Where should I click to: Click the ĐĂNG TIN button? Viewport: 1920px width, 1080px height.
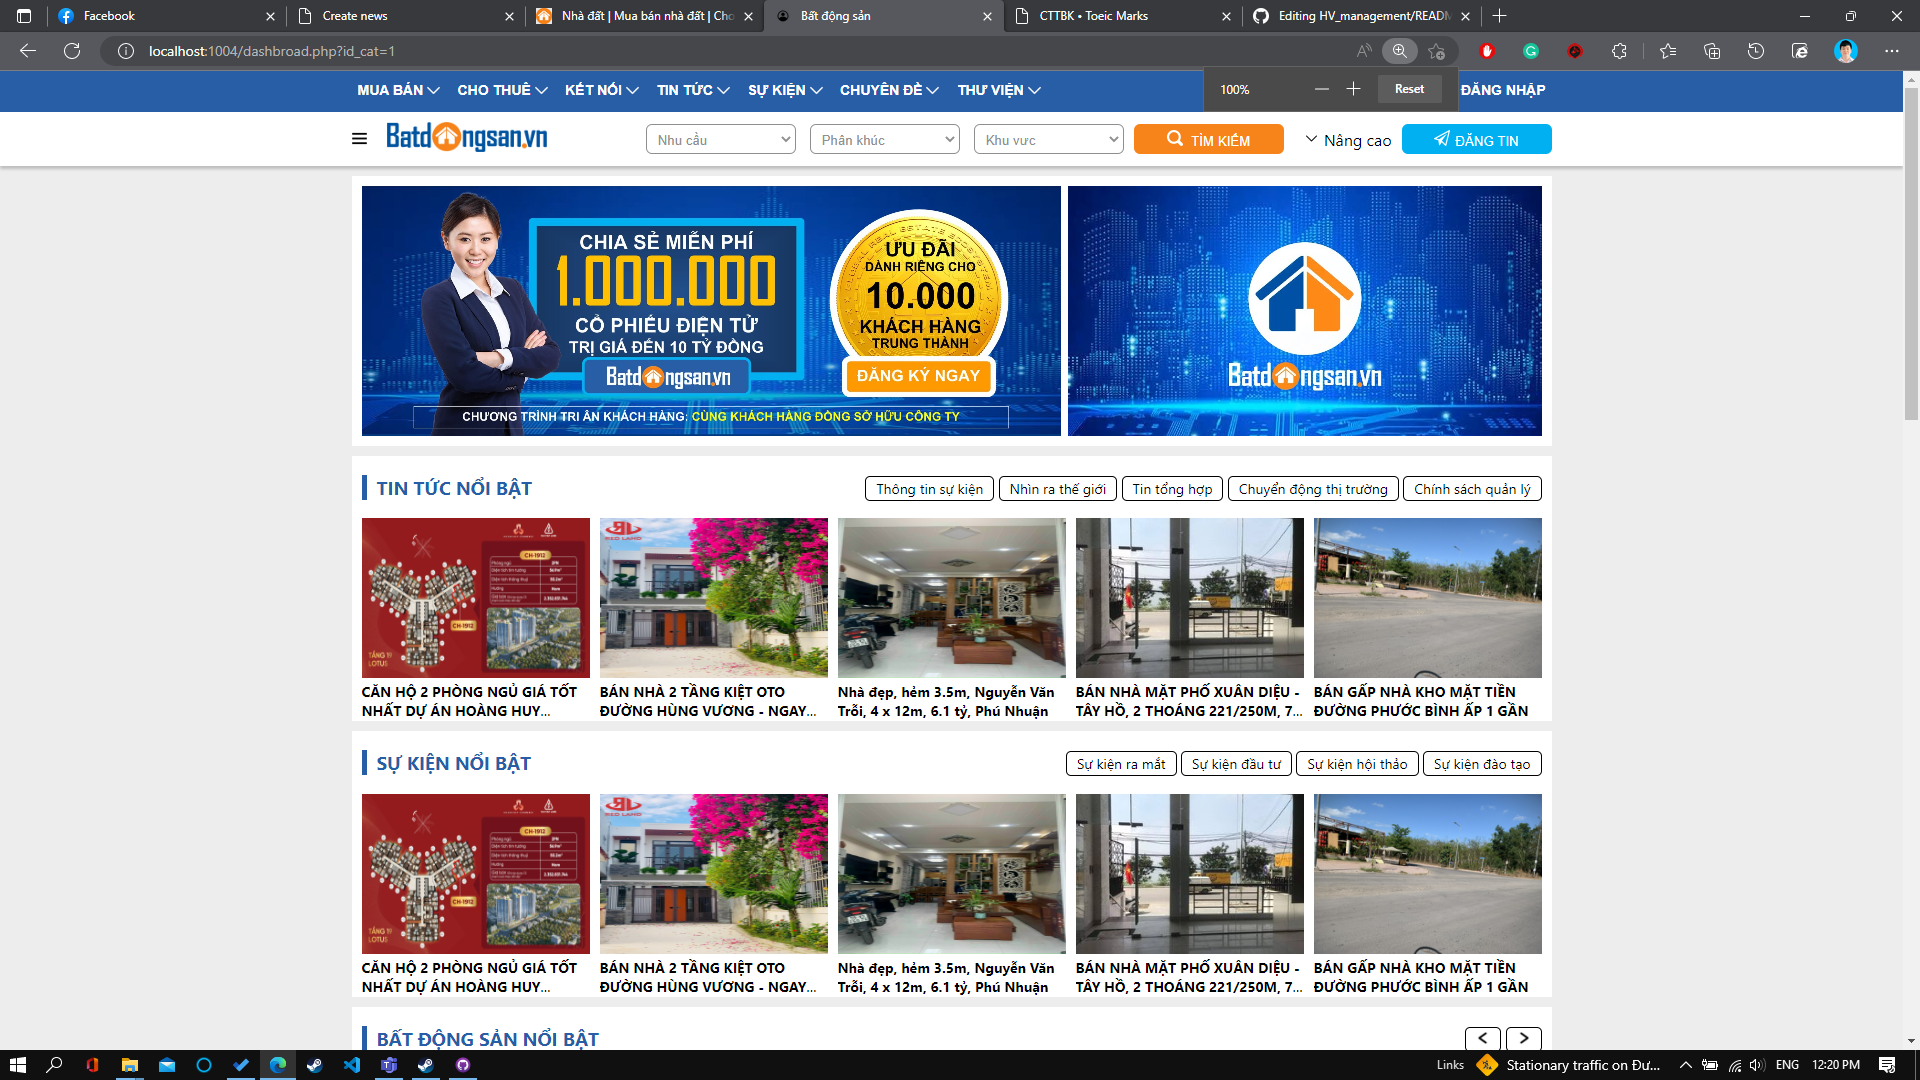(x=1476, y=140)
